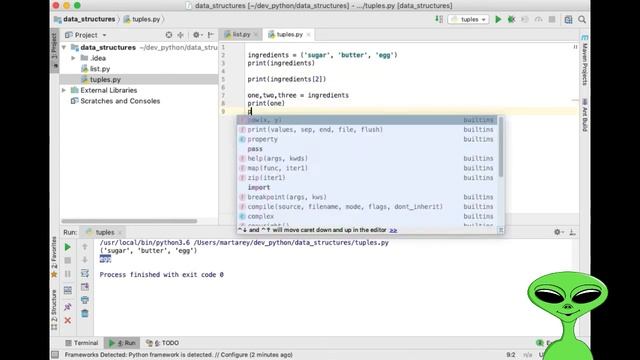Click the Restore Layout icon in Run panel
This screenshot has width=640, height=360.
68,290
